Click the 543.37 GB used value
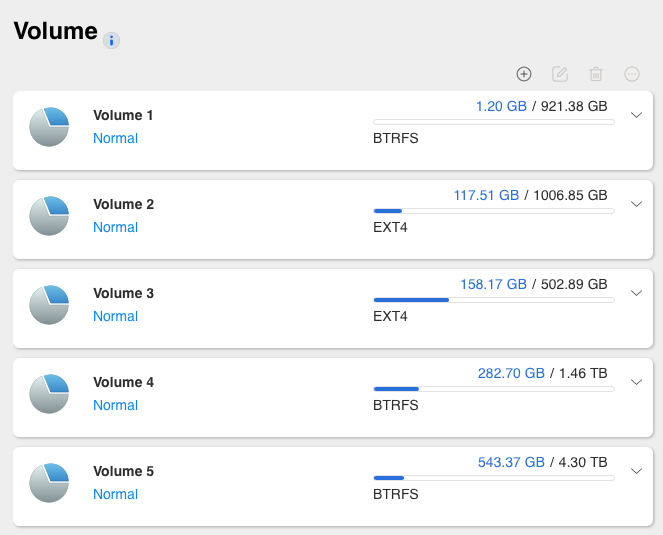Image resolution: width=663 pixels, height=535 pixels. pyautogui.click(x=511, y=462)
